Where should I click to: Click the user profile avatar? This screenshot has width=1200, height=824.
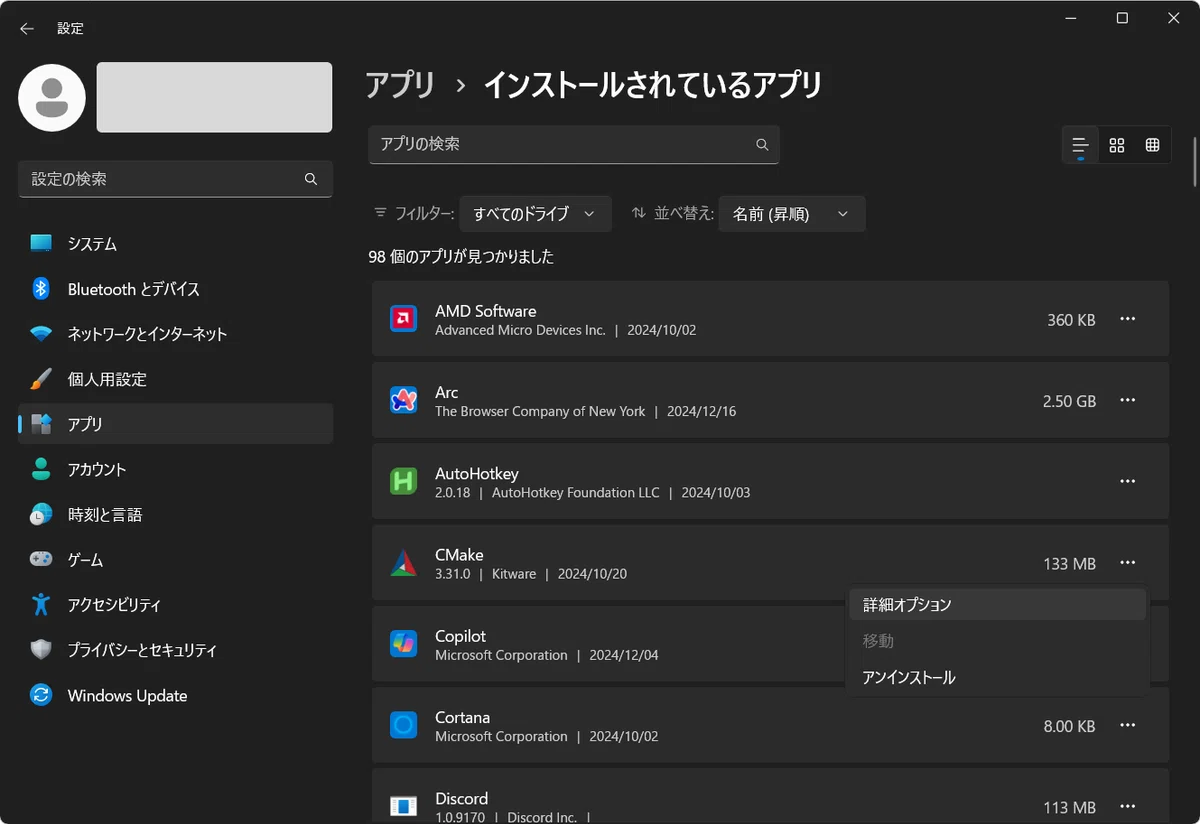click(x=52, y=97)
